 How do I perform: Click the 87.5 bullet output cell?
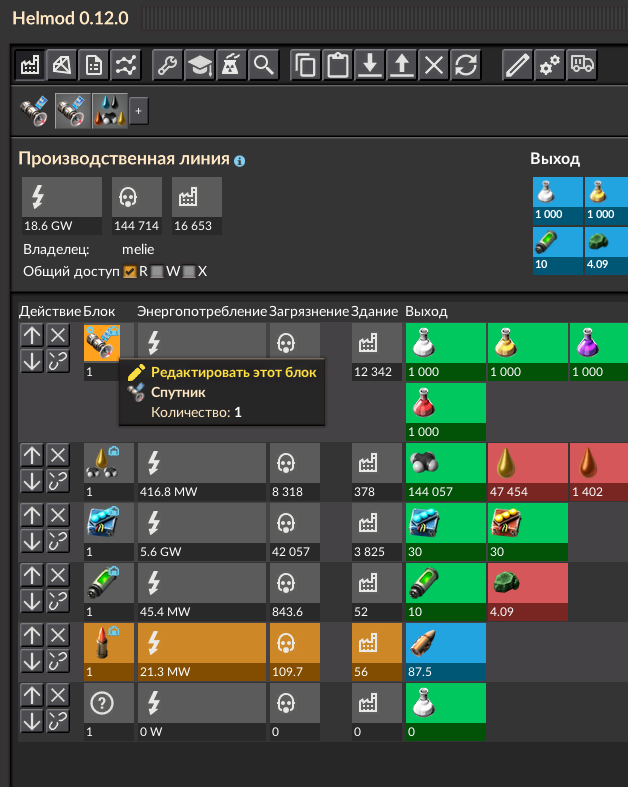[x=446, y=651]
